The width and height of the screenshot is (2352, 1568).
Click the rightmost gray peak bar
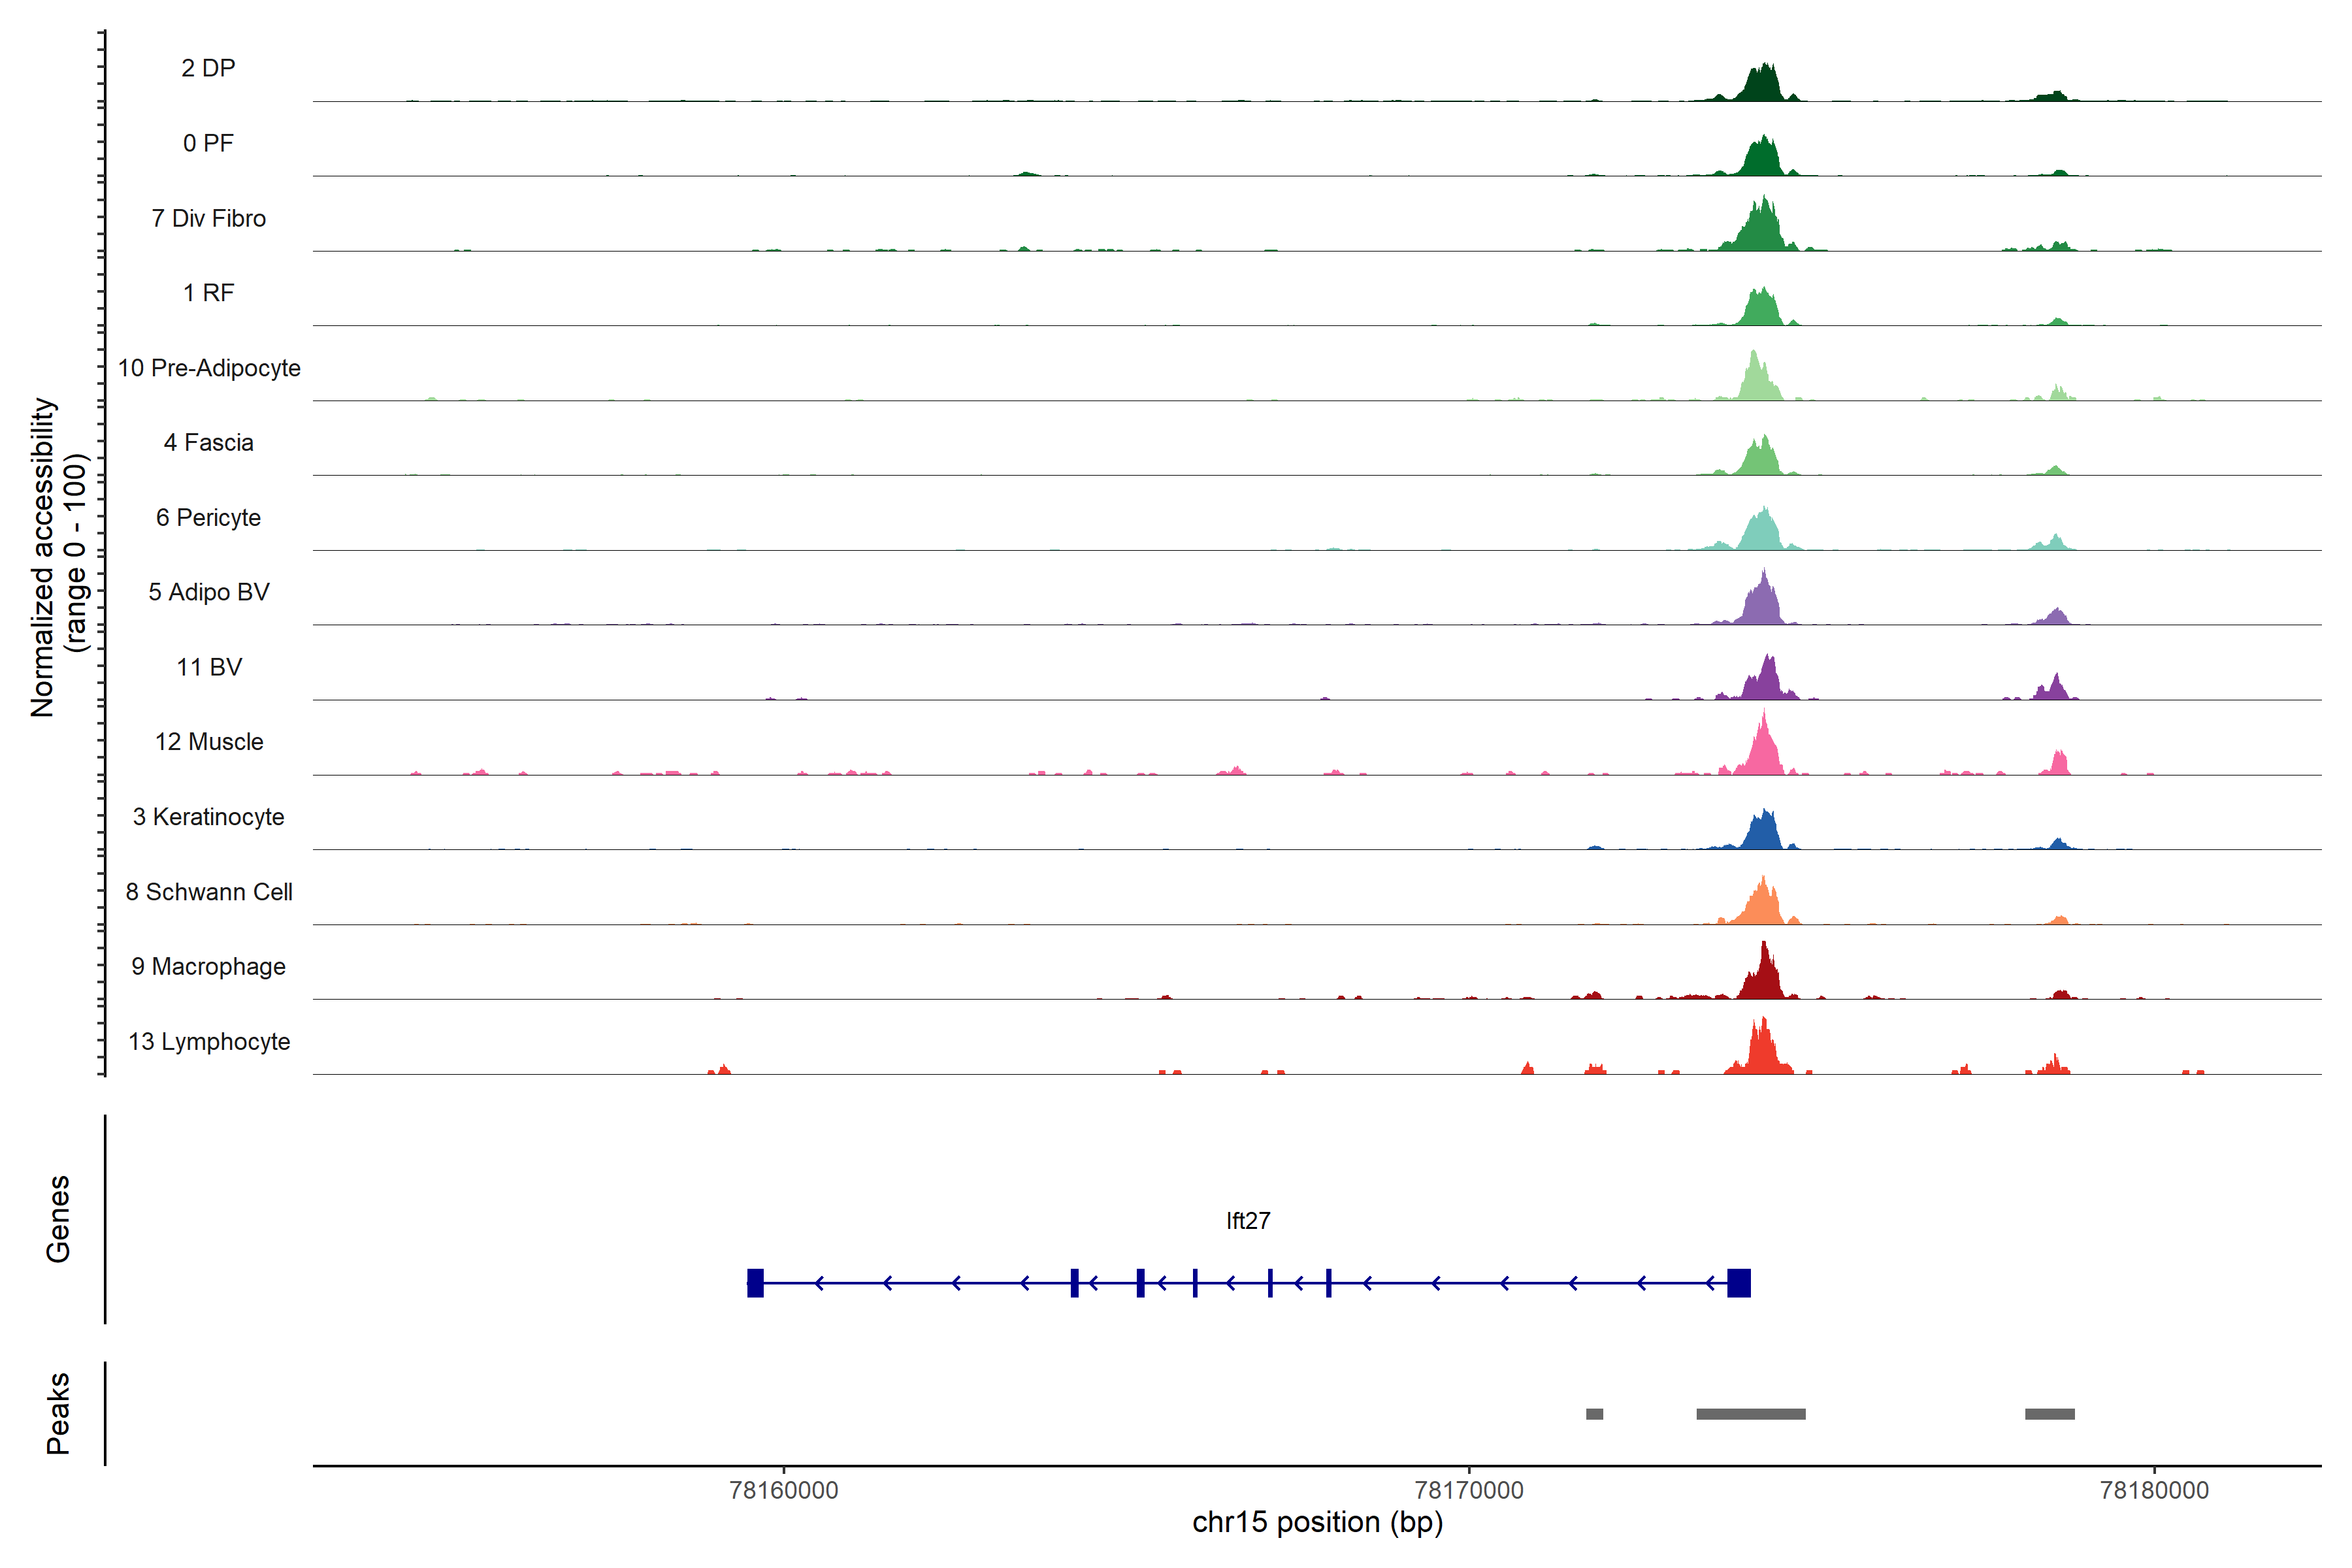[x=2049, y=1414]
